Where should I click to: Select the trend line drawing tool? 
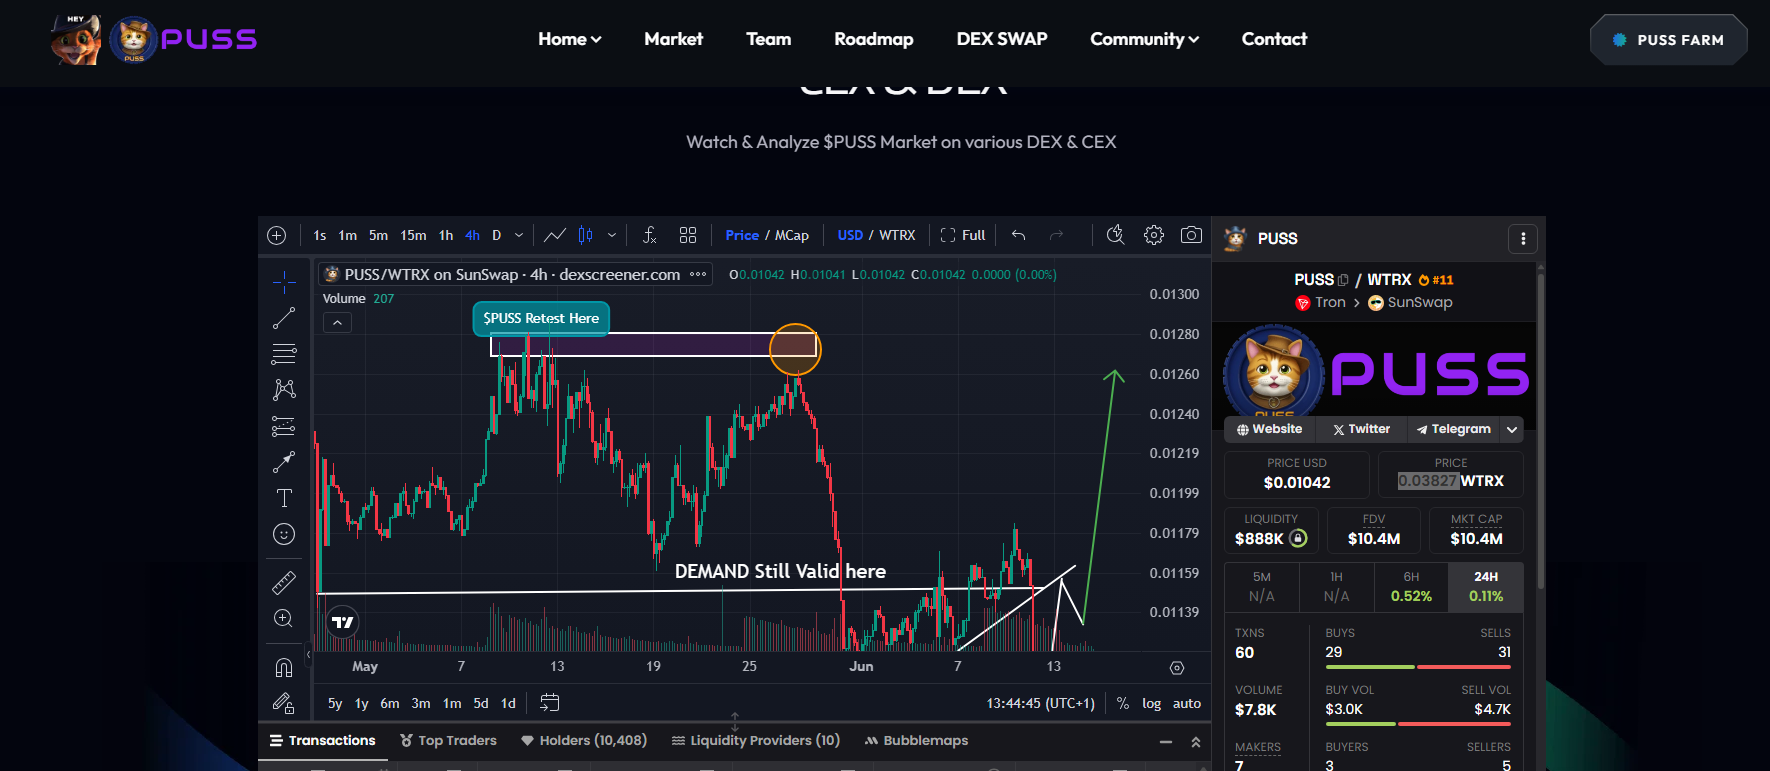[x=284, y=318]
